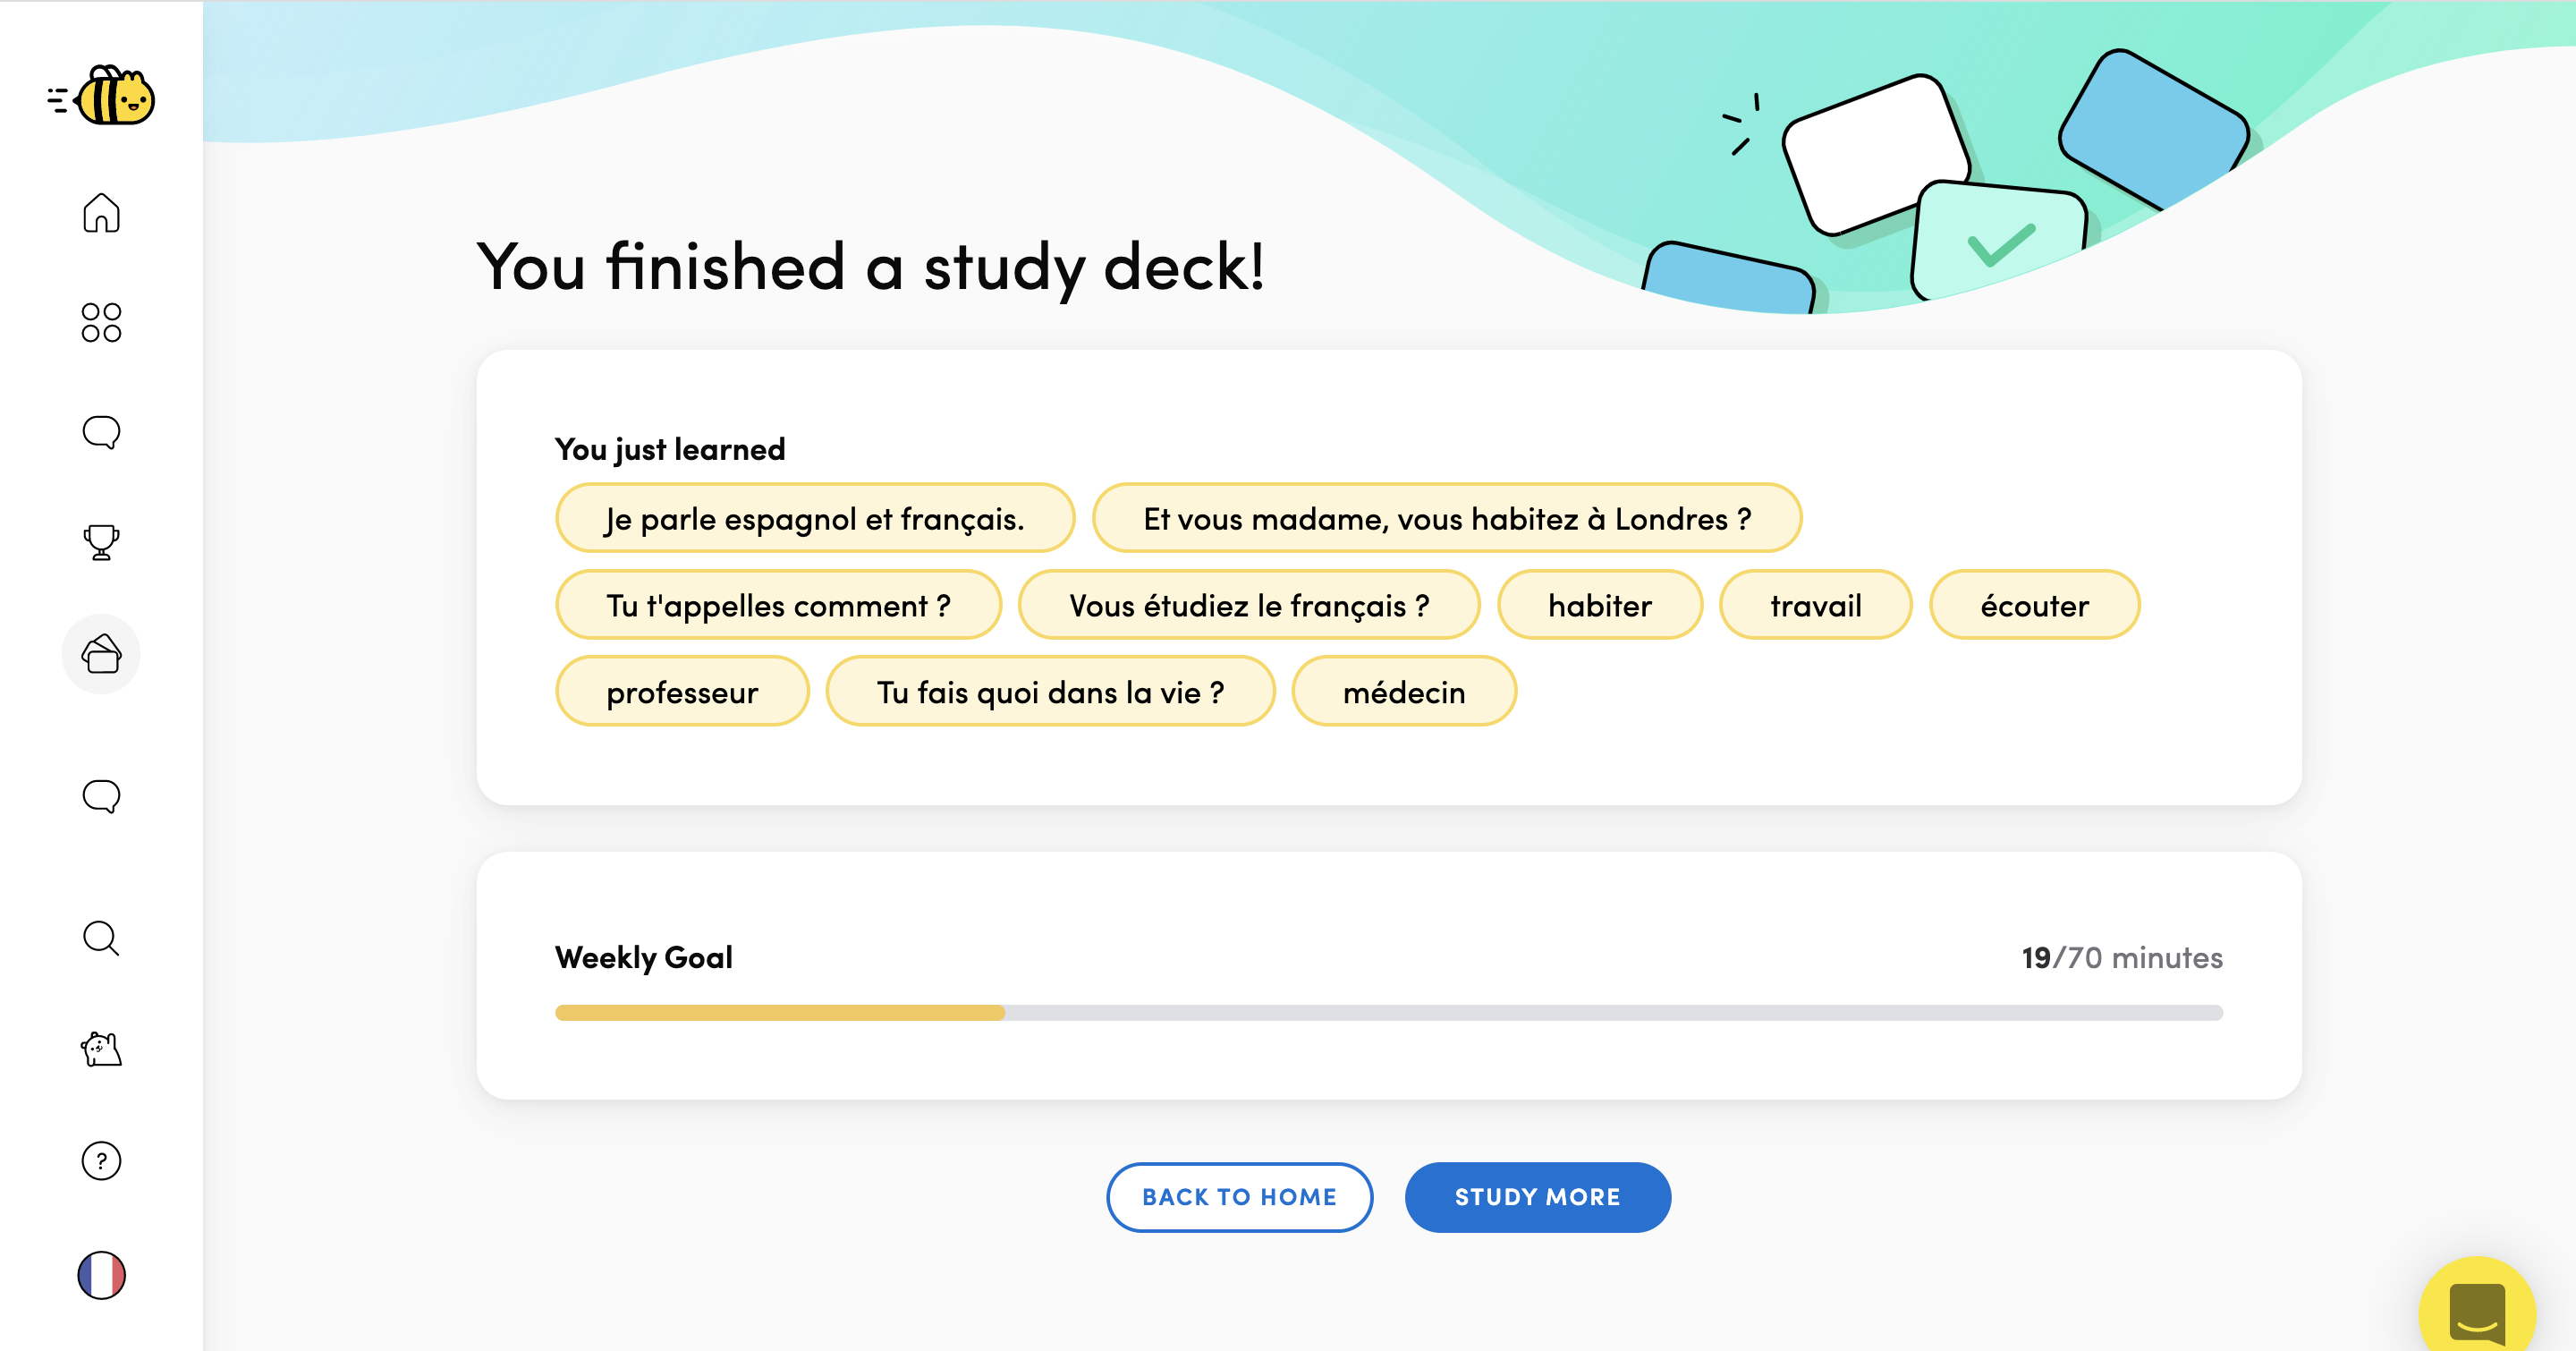Select the 'Tu t'appelles comment ?' chip

click(778, 605)
